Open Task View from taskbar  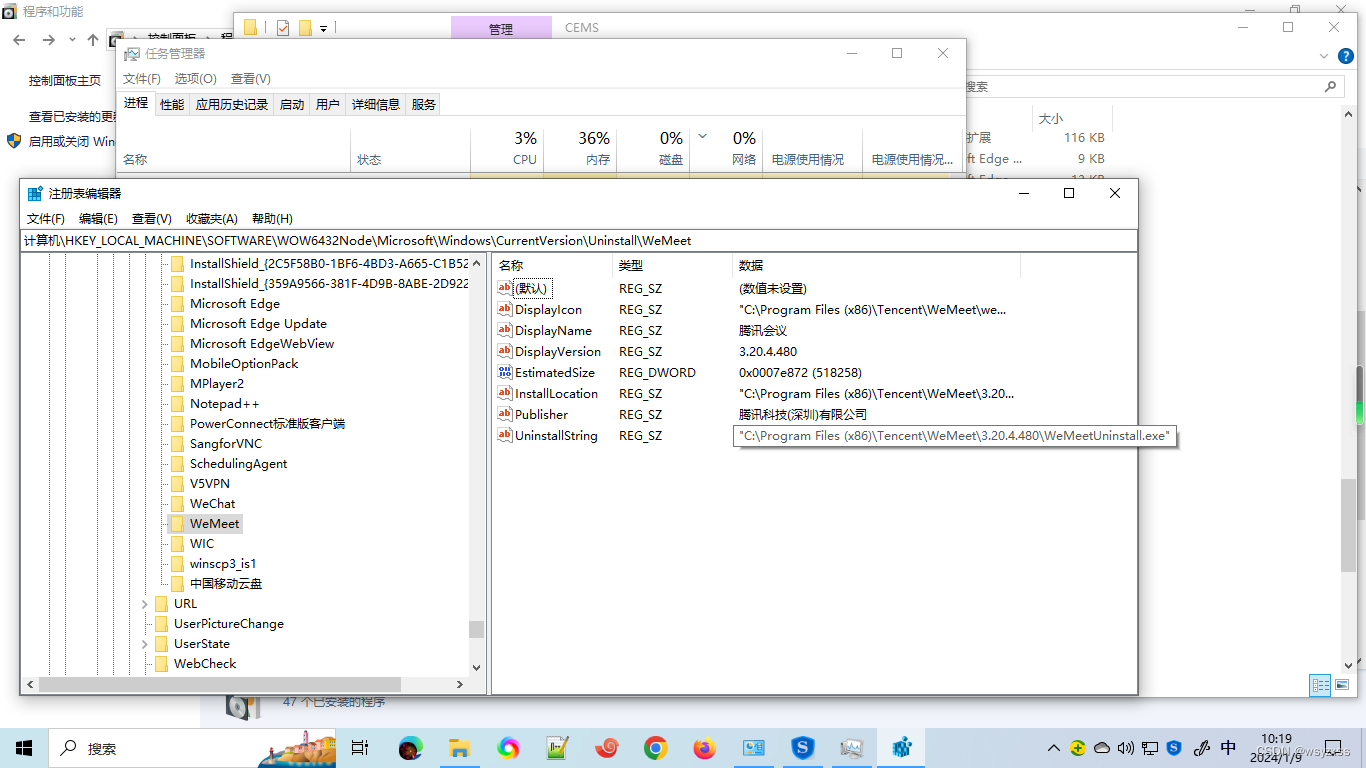pyautogui.click(x=361, y=748)
